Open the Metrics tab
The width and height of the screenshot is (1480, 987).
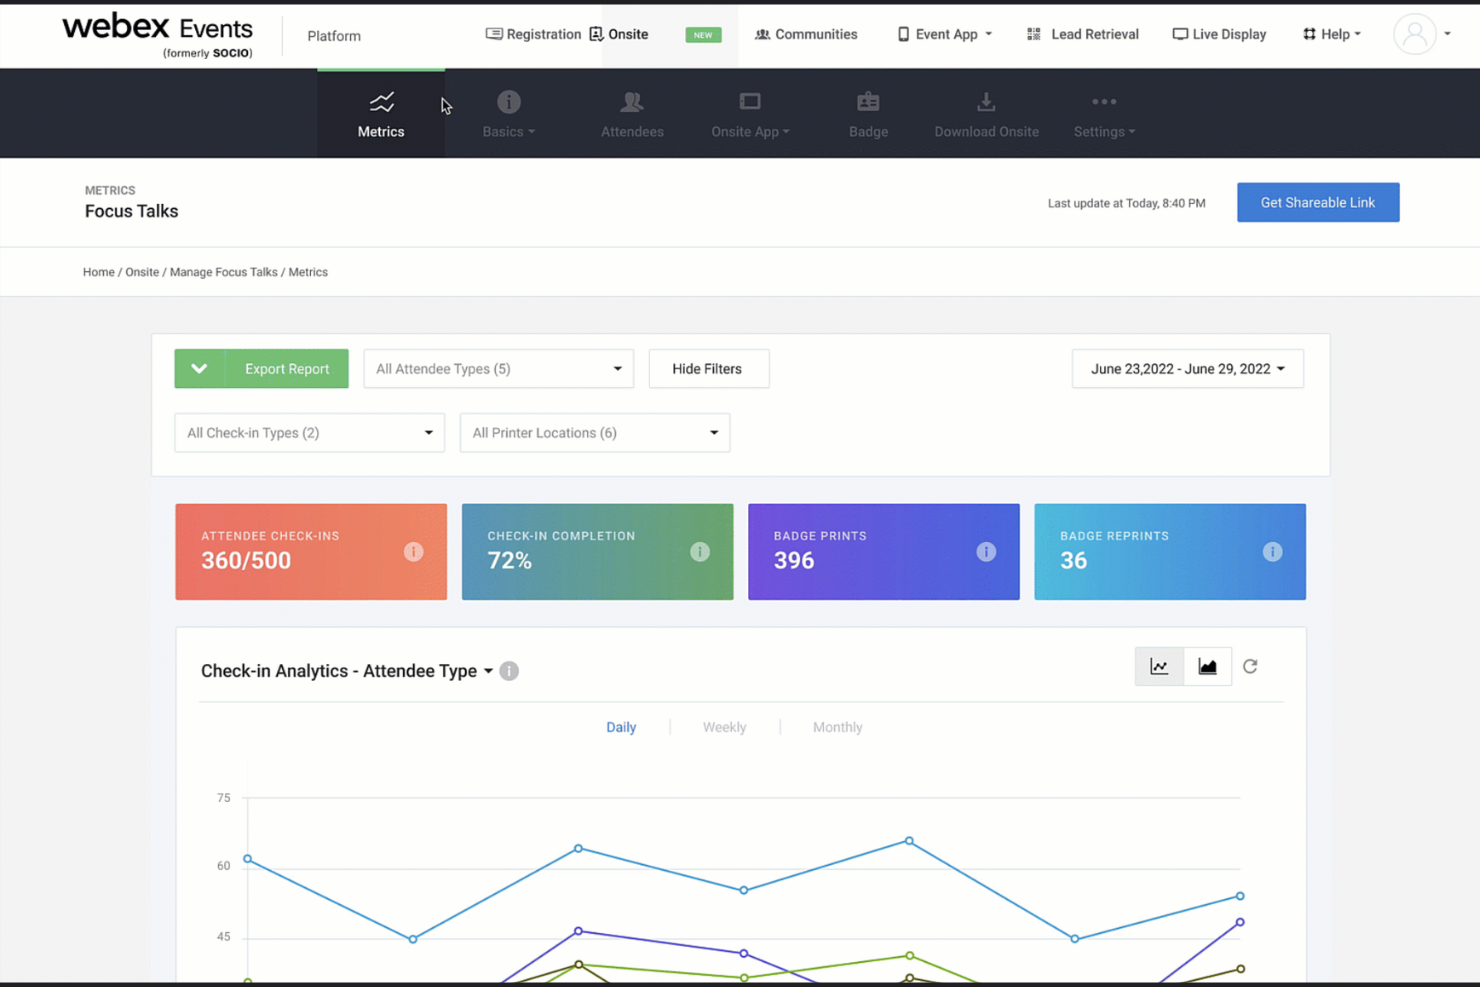pos(381,114)
